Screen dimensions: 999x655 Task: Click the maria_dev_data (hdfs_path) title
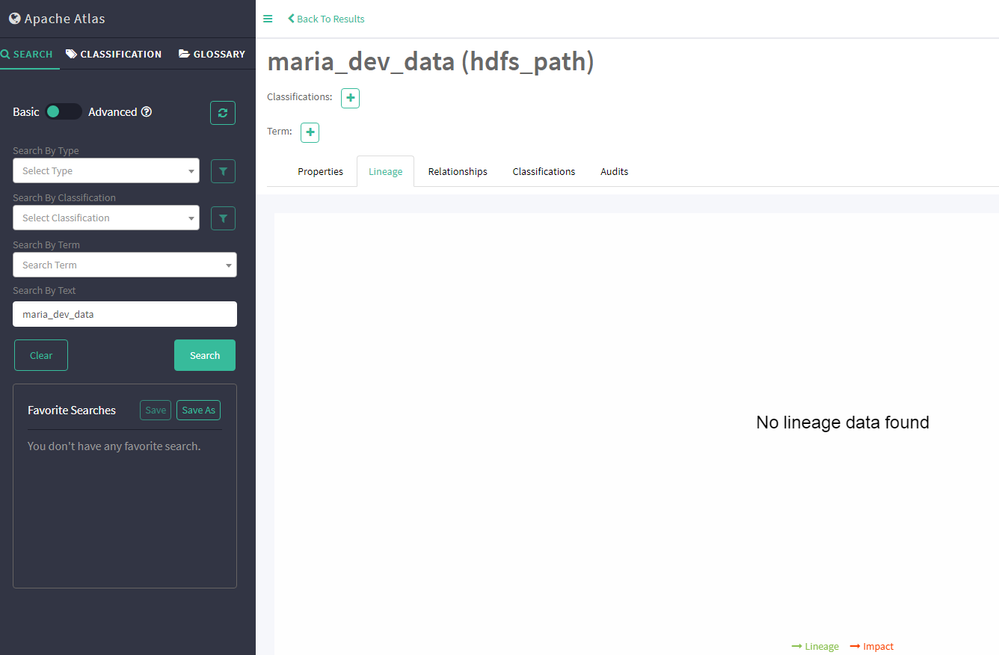point(431,62)
